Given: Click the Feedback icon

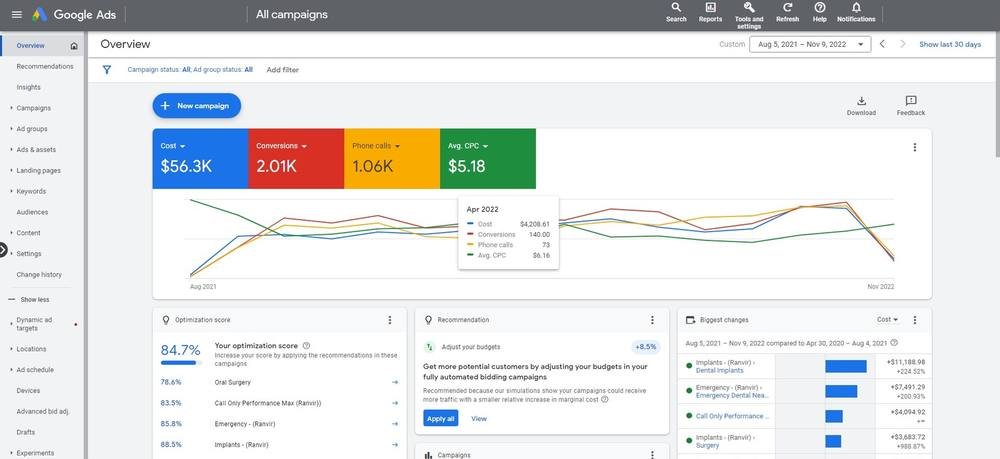Looking at the screenshot, I should [911, 106].
